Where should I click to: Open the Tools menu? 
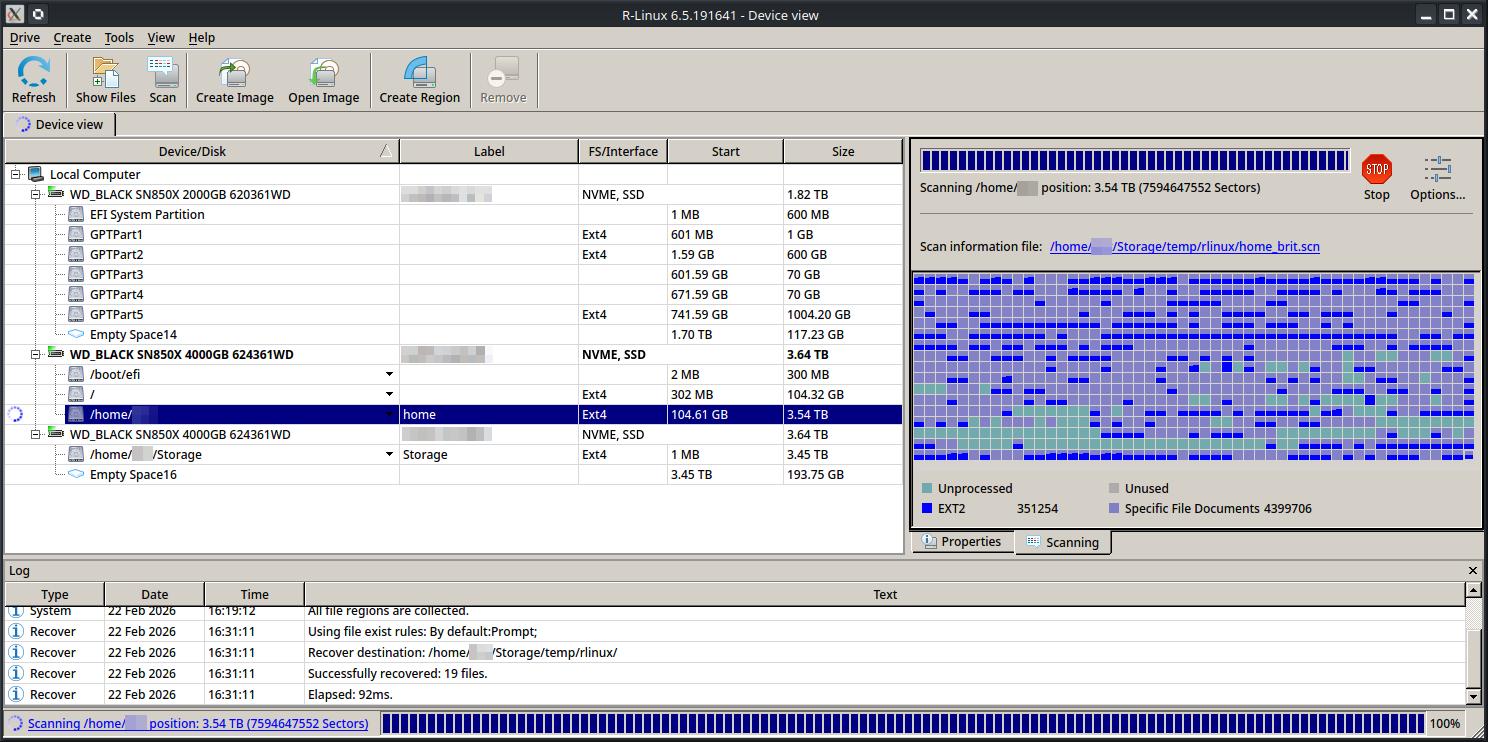[x=119, y=37]
